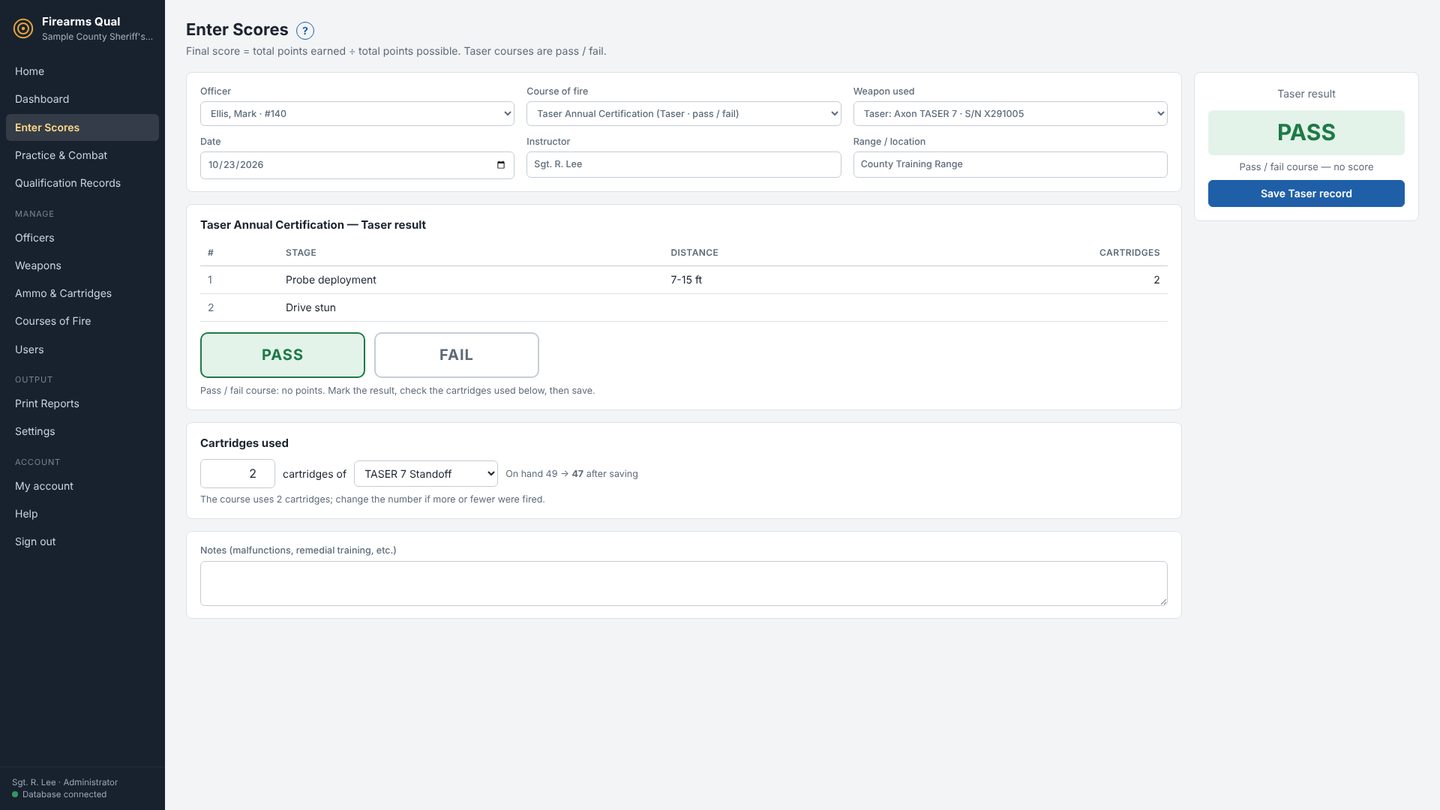Image resolution: width=1440 pixels, height=810 pixels.
Task: Open the Officer dropdown
Action: click(357, 114)
